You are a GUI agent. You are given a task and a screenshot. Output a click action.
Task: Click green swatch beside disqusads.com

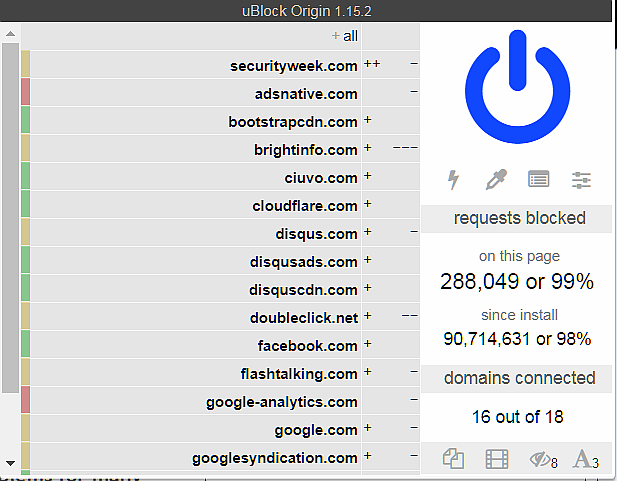point(26,260)
